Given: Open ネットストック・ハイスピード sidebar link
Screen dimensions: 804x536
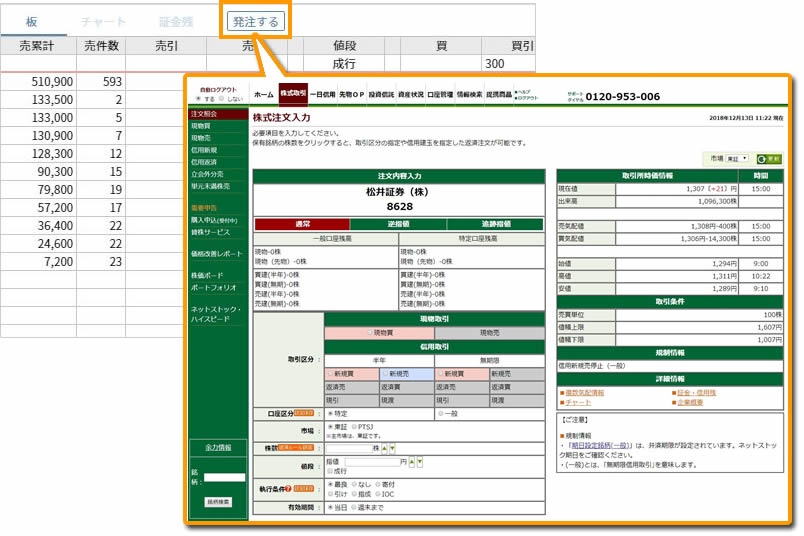Looking at the screenshot, I should (x=216, y=314).
